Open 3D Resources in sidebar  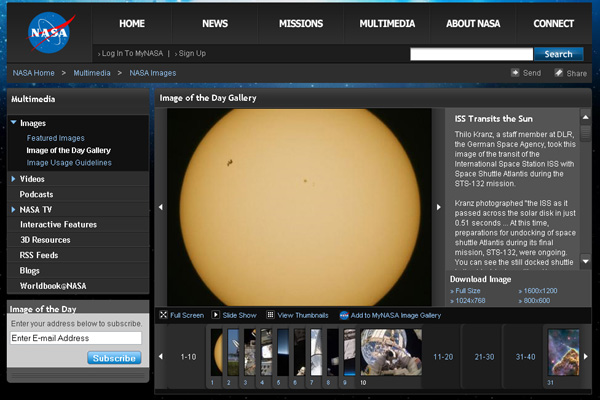click(45, 240)
